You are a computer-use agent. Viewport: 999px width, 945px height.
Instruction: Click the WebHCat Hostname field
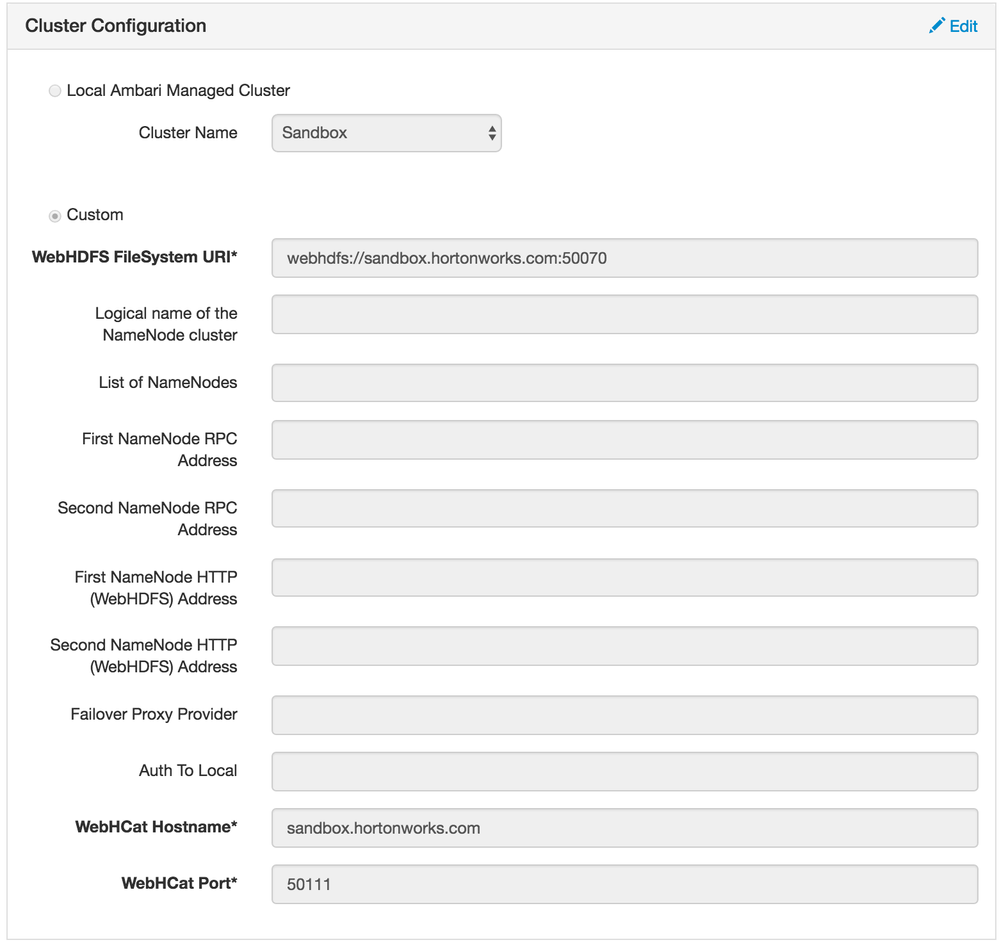click(x=624, y=828)
